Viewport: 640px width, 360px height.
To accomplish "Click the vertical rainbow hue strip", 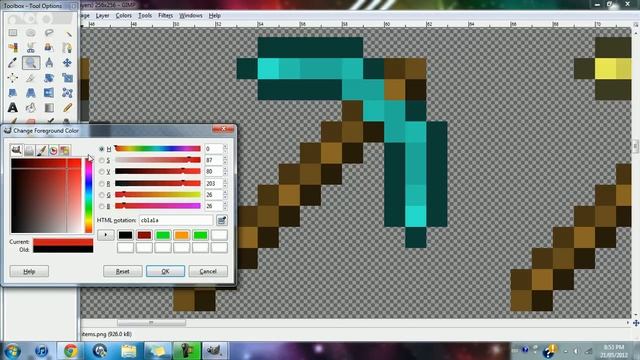I will pyautogui.click(x=89, y=196).
